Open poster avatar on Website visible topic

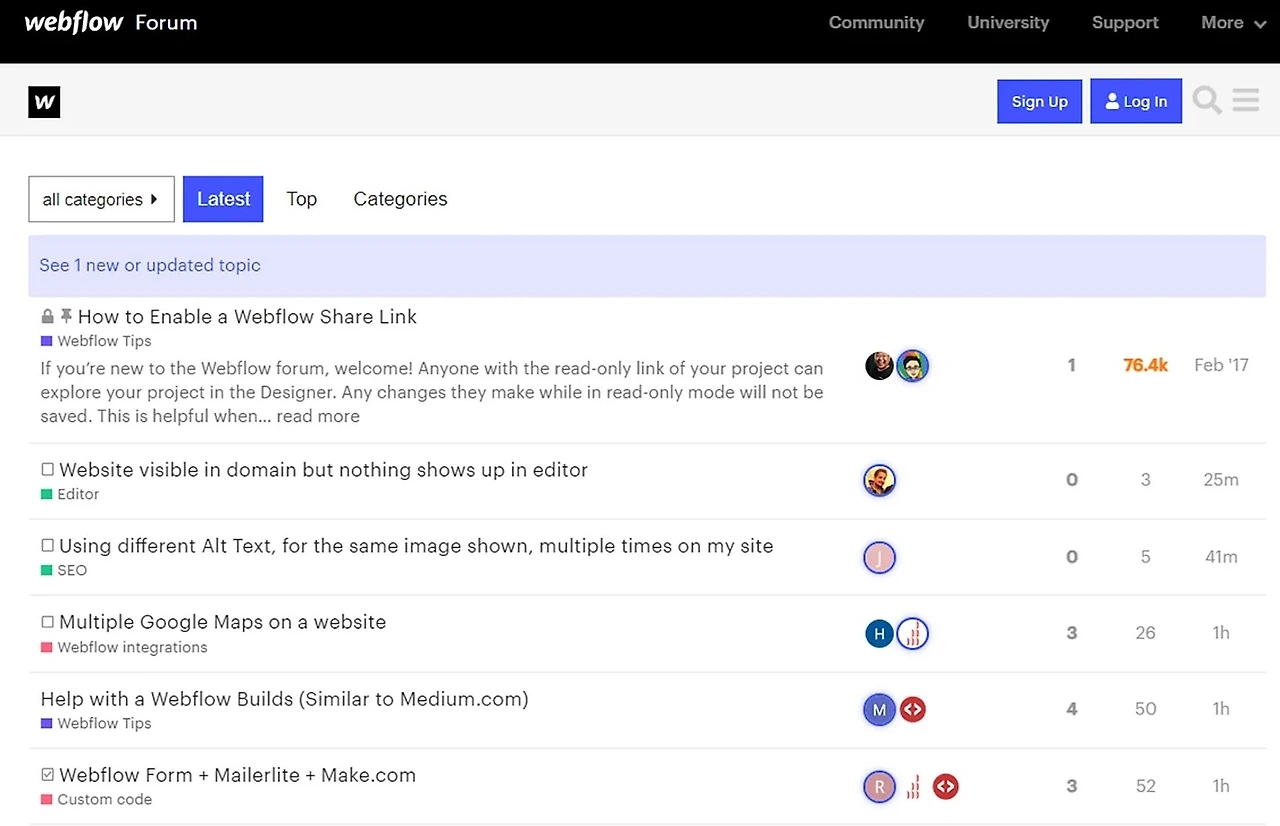coord(879,481)
